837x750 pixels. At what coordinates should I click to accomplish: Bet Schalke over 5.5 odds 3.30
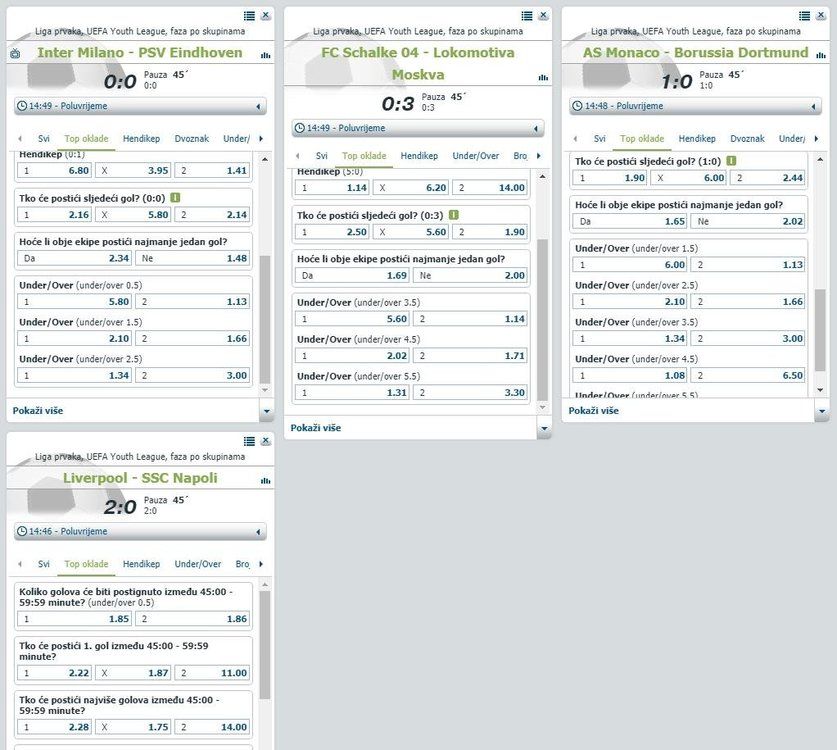[x=470, y=393]
